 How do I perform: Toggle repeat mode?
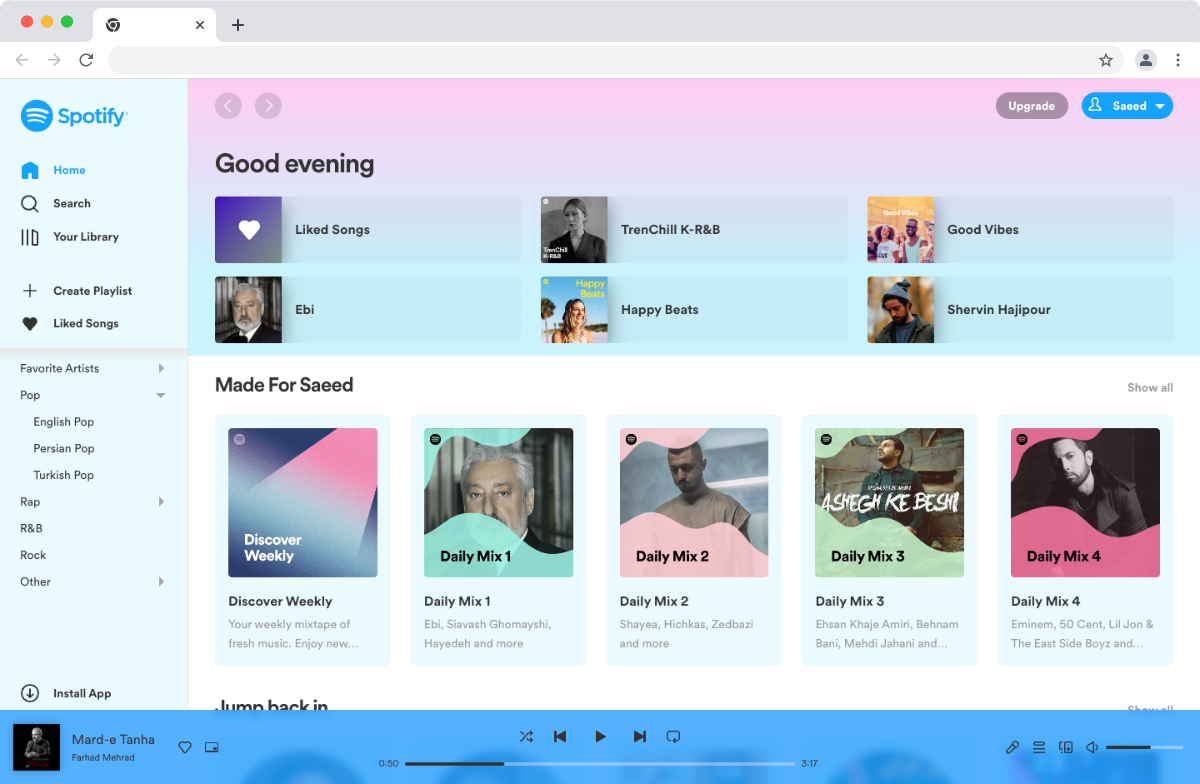(x=673, y=736)
